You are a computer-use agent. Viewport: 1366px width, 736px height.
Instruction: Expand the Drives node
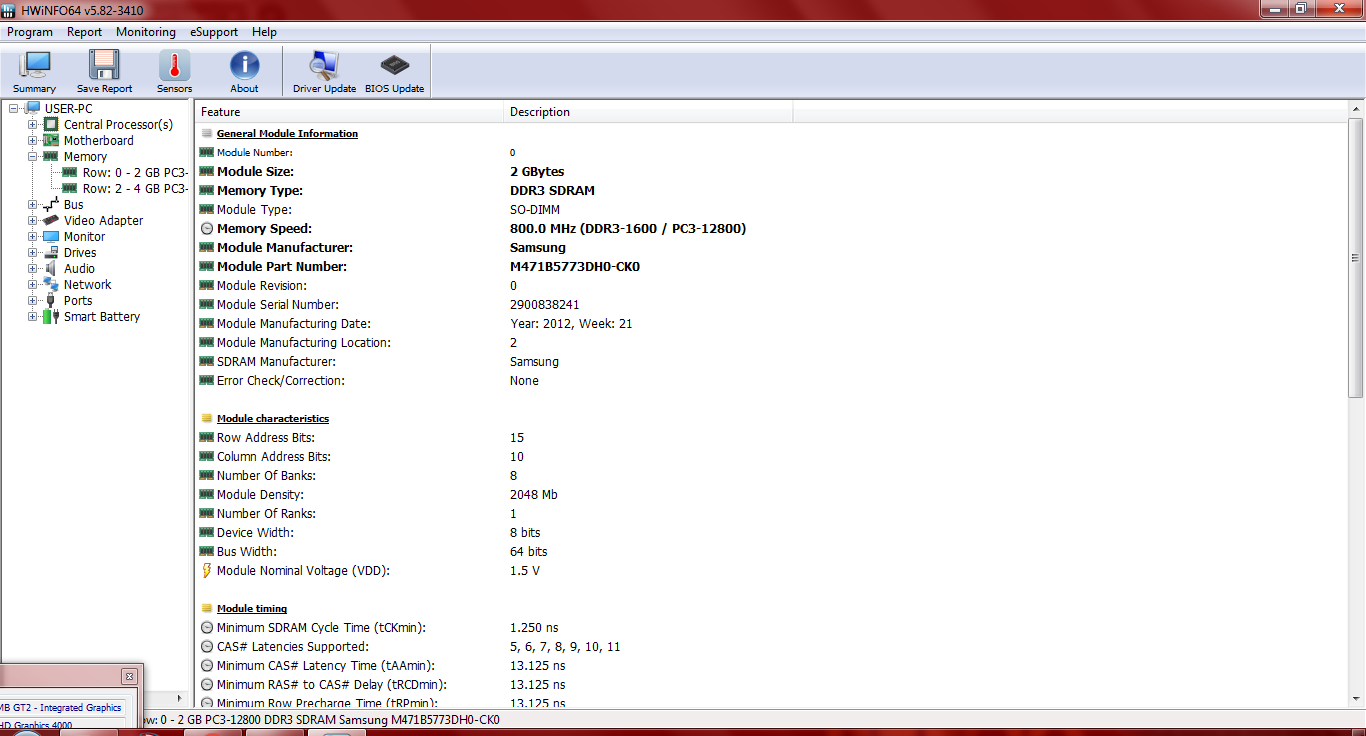[x=33, y=252]
